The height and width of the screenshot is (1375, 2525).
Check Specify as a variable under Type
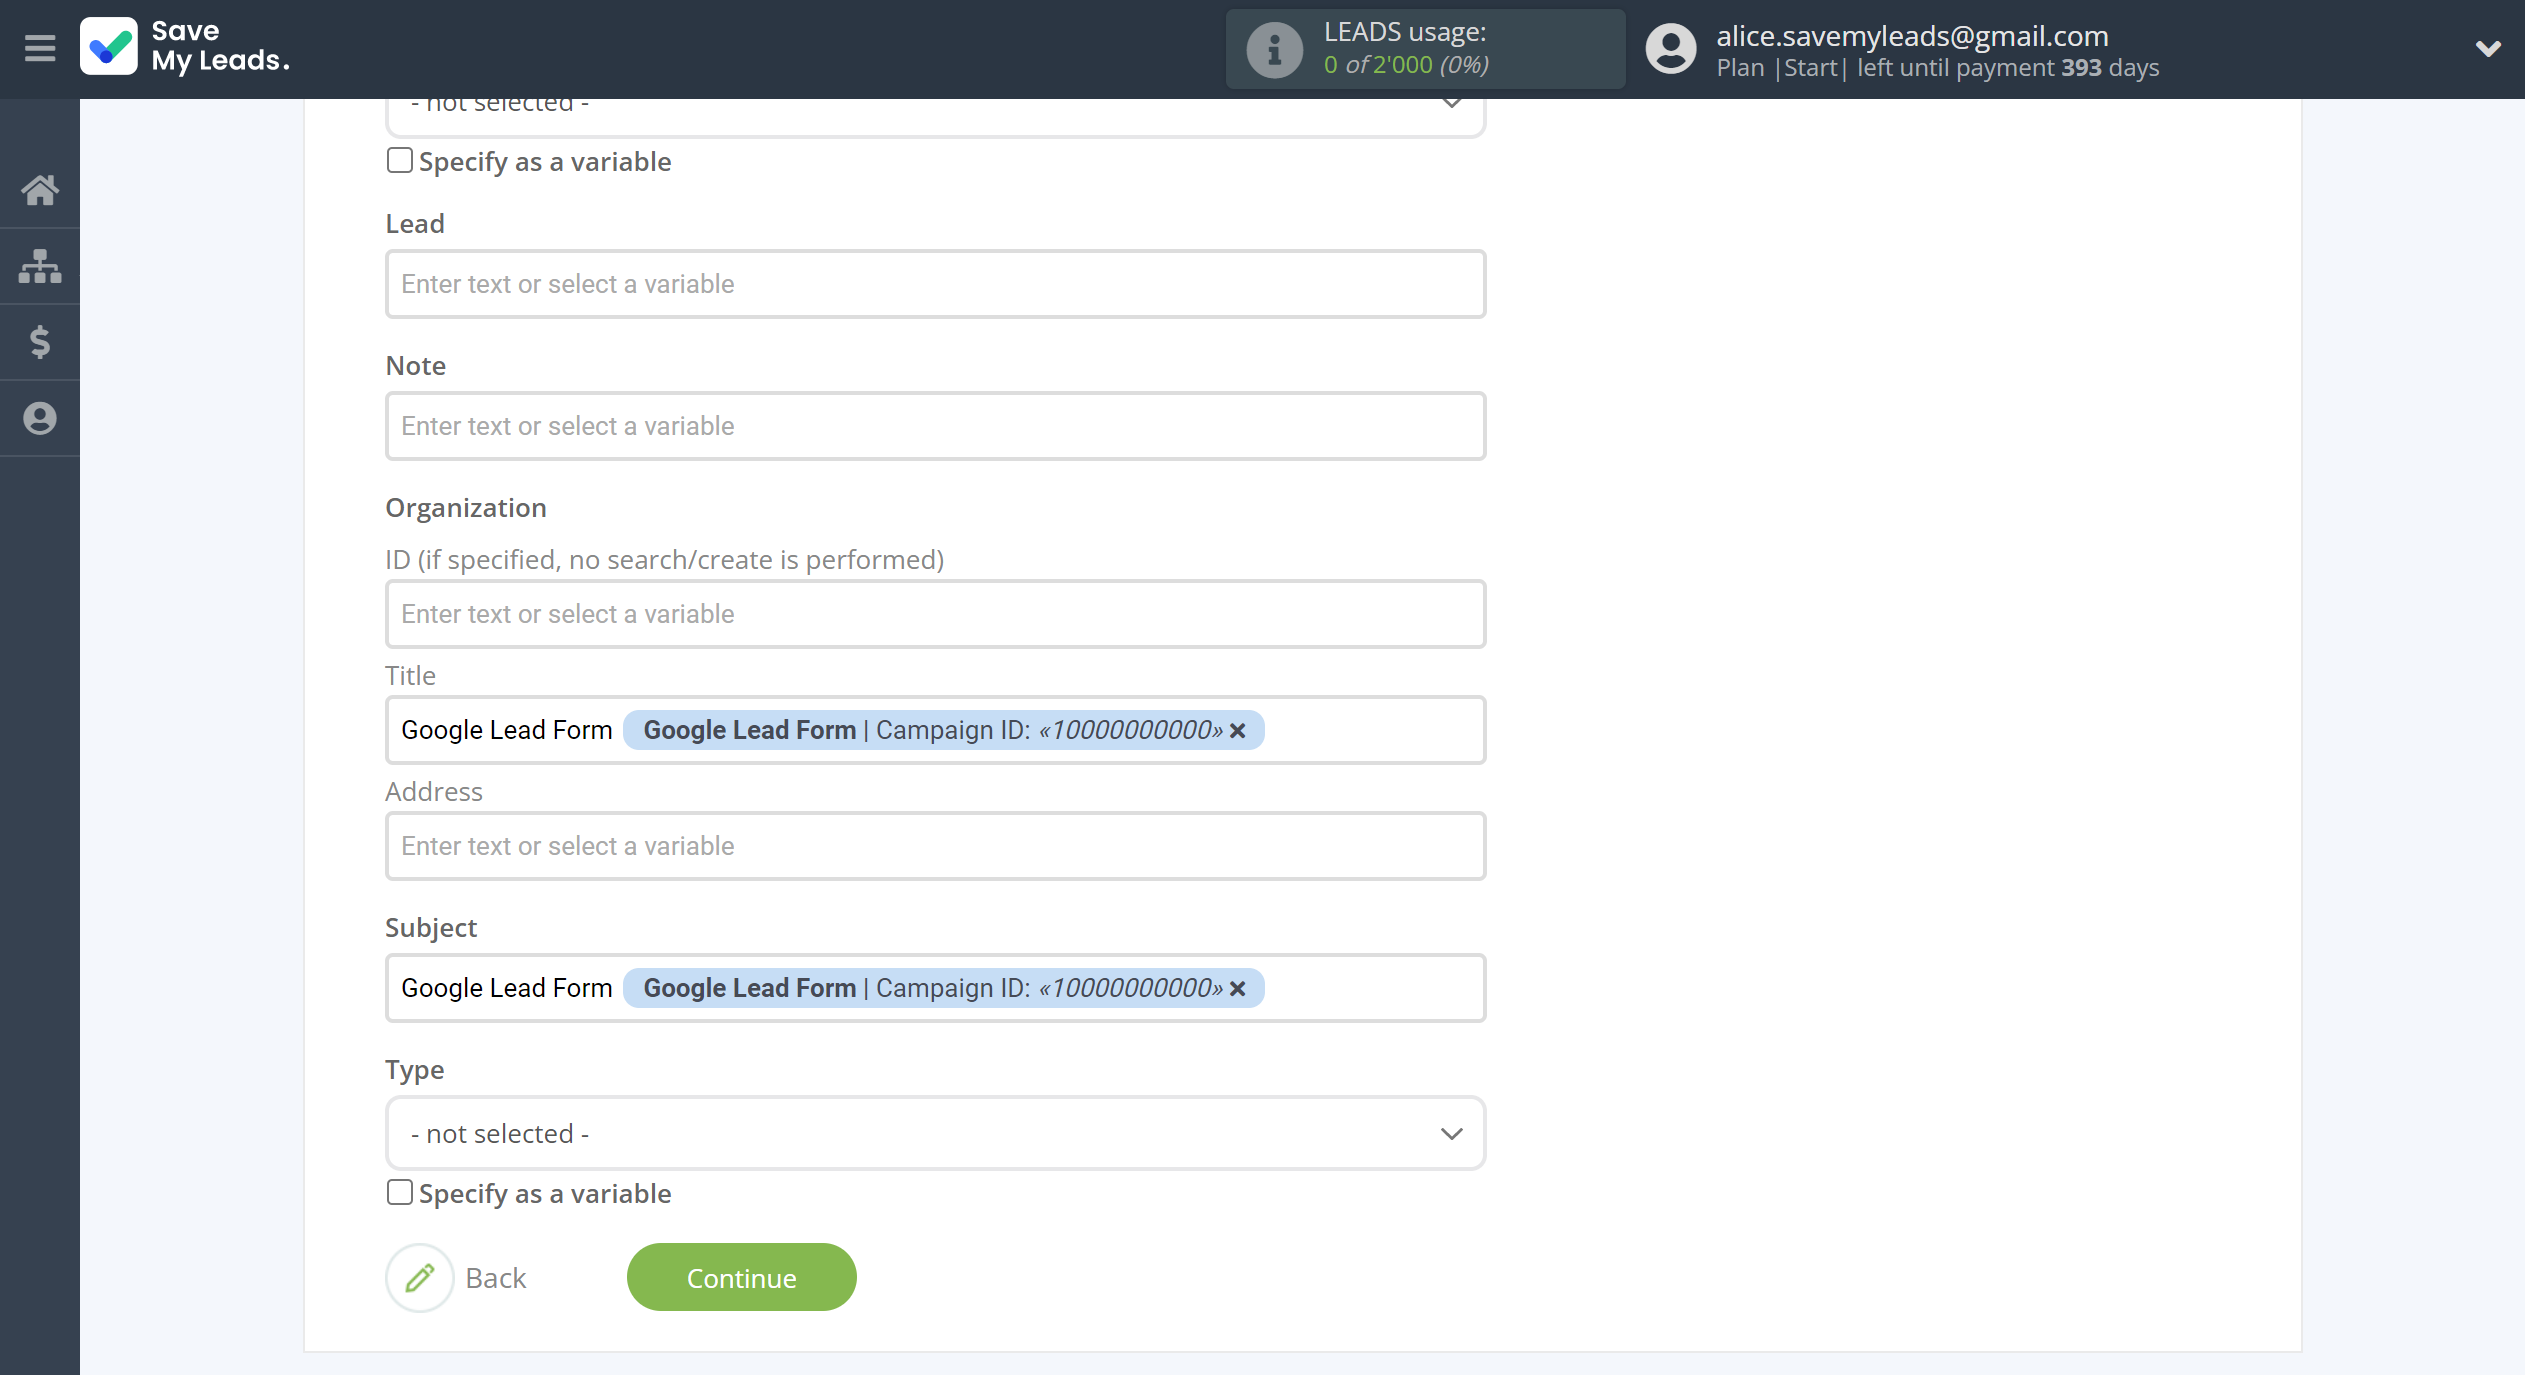click(x=400, y=1192)
